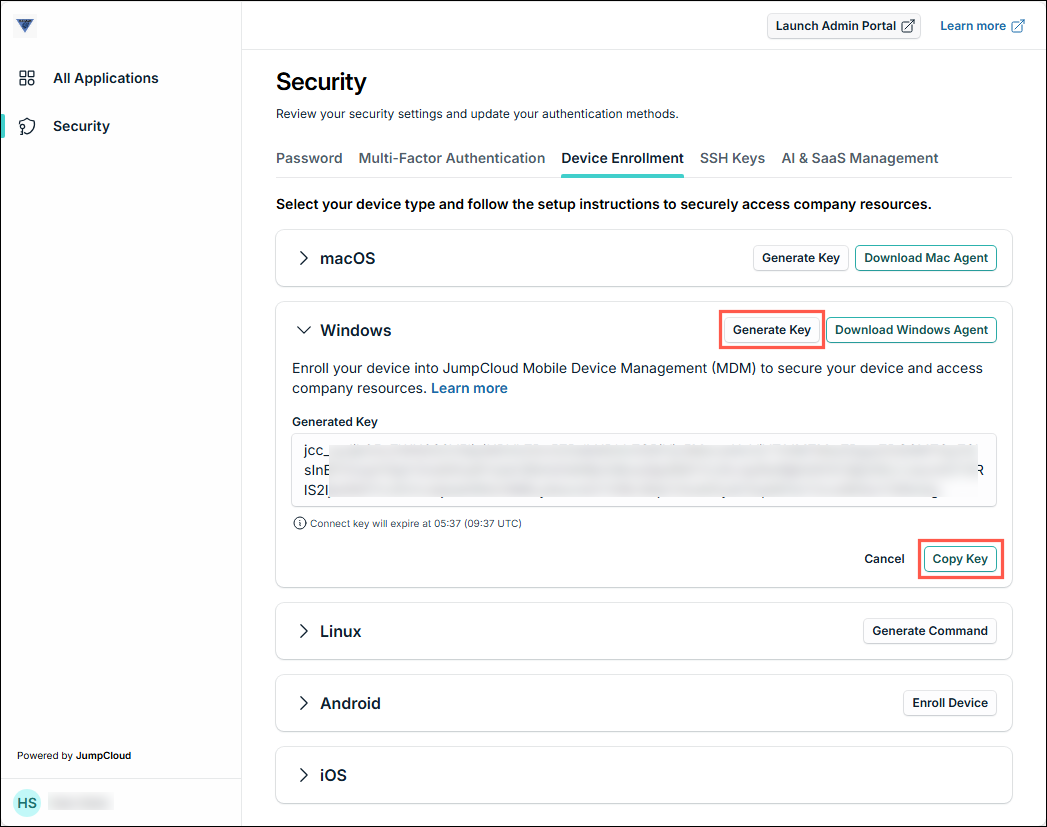
Task: Open Learn more link in Windows description
Action: click(469, 388)
